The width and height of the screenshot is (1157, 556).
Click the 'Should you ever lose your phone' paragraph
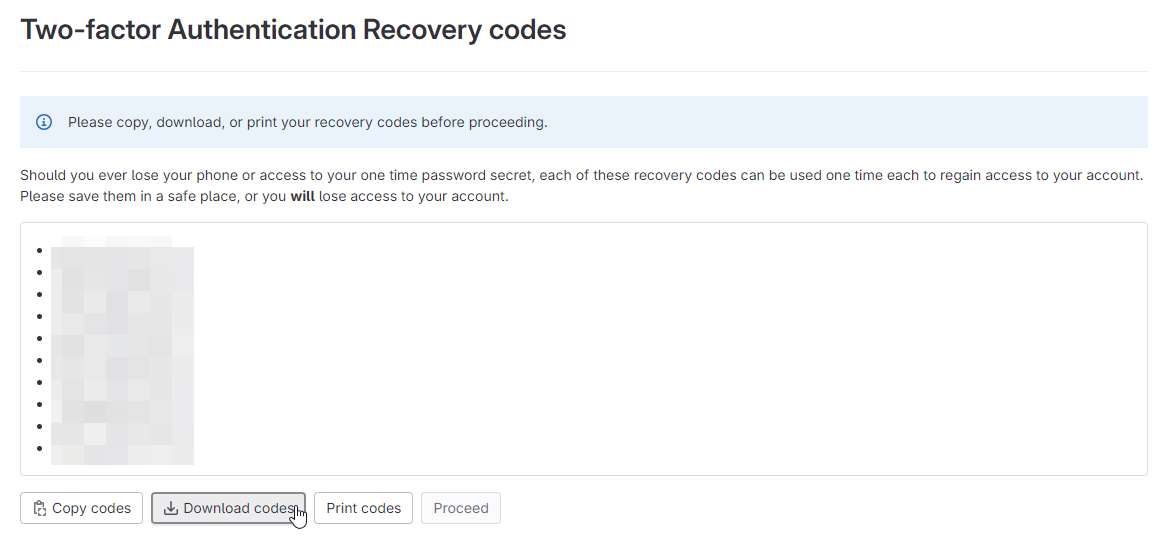(x=581, y=187)
